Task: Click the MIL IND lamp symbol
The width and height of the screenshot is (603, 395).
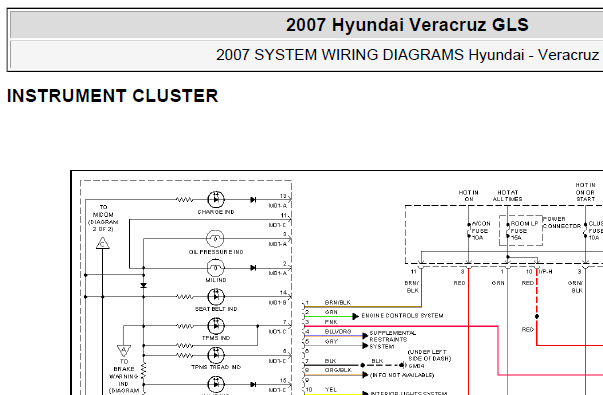Action: point(215,268)
